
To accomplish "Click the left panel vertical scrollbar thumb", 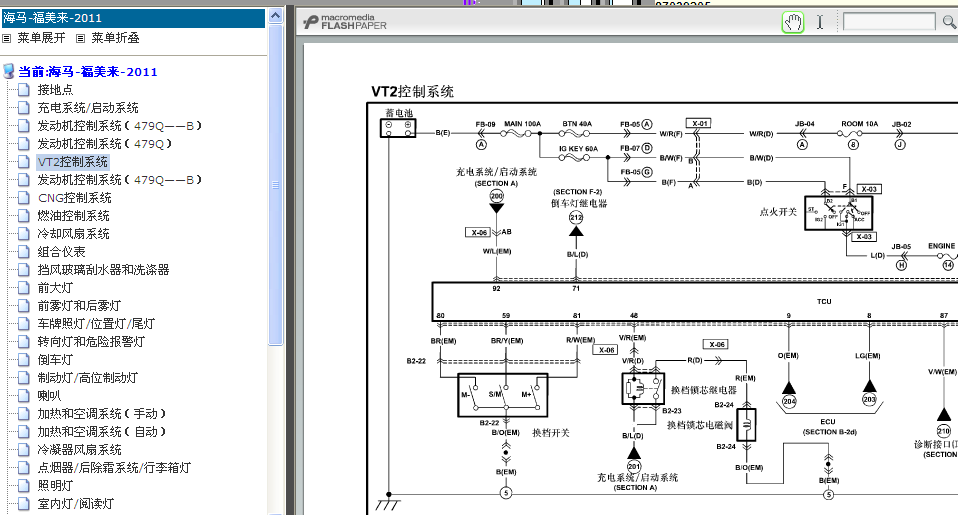I will 276,184.
